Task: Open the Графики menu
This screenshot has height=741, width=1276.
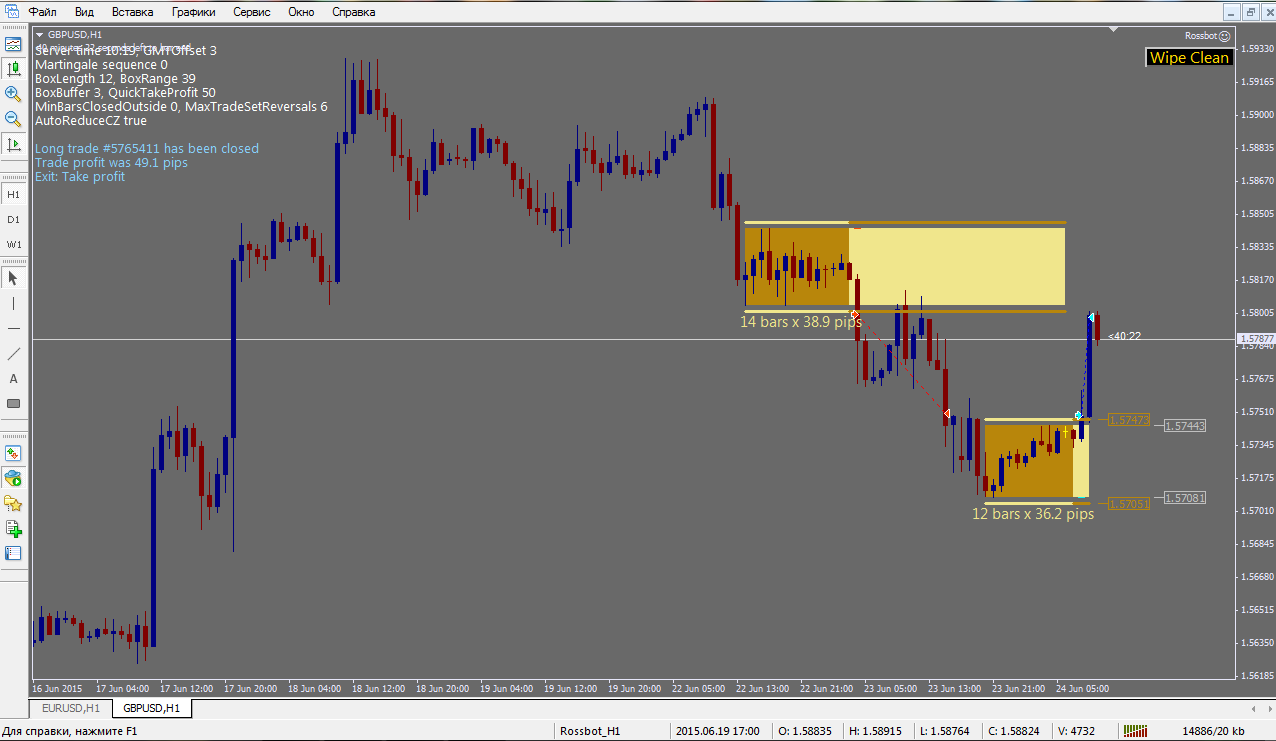Action: [193, 12]
